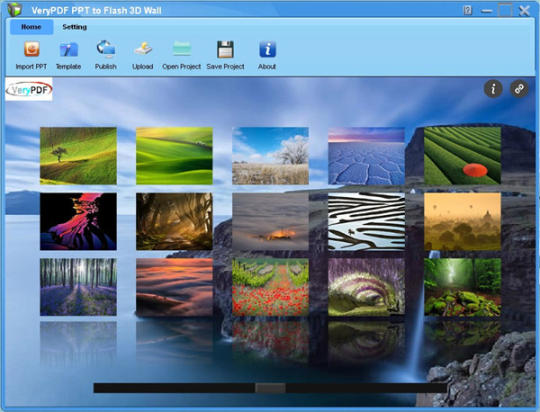Click the 3D wall scrollbar handle
Screen dimensions: 540x412
(x=270, y=388)
